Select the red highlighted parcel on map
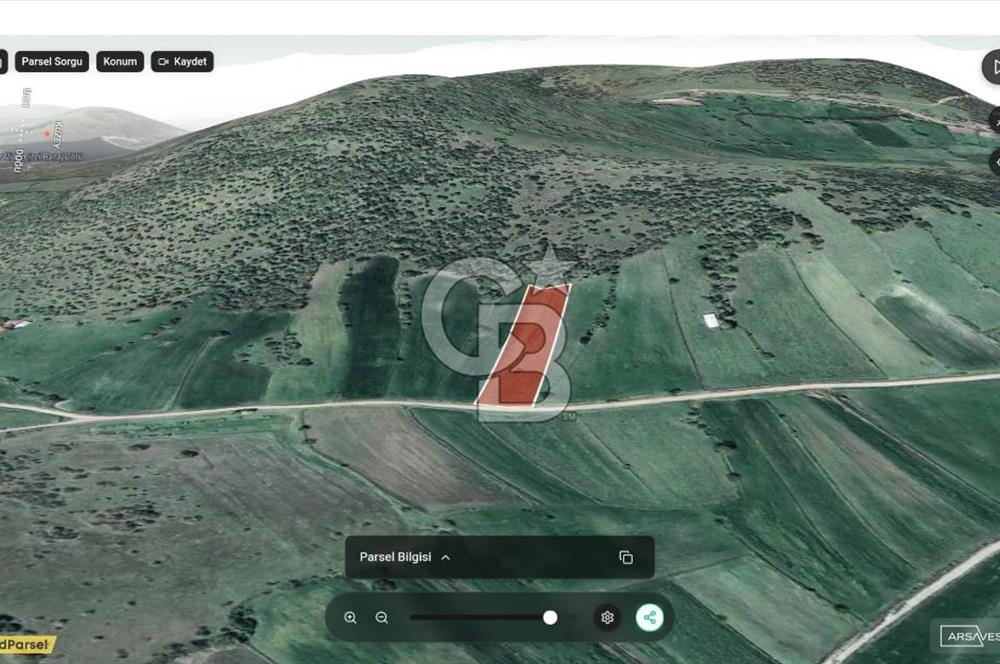 [x=524, y=344]
